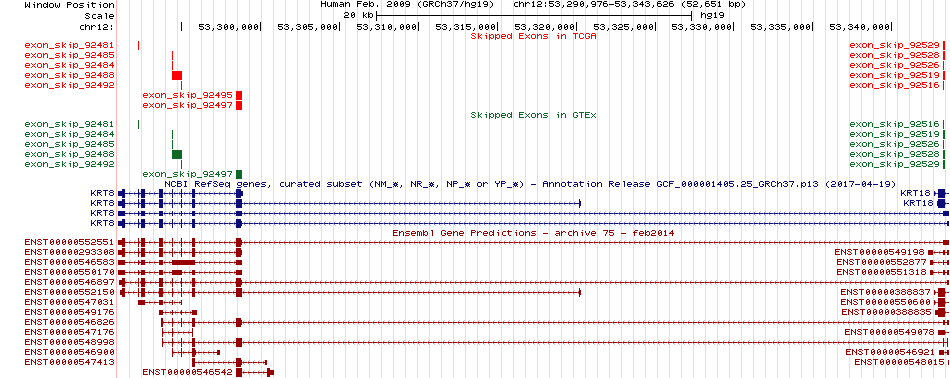Select the ENST00000293308 transcript label
Image resolution: width=950 pixels, height=378 pixels.
pyautogui.click(x=69, y=253)
